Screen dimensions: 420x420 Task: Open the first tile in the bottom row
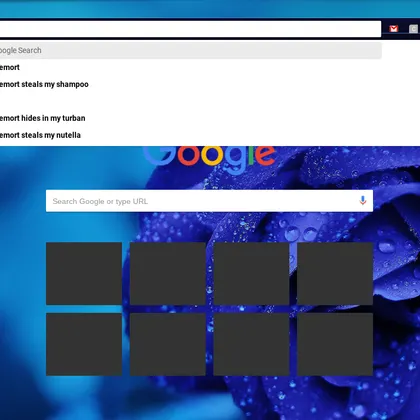coord(84,344)
